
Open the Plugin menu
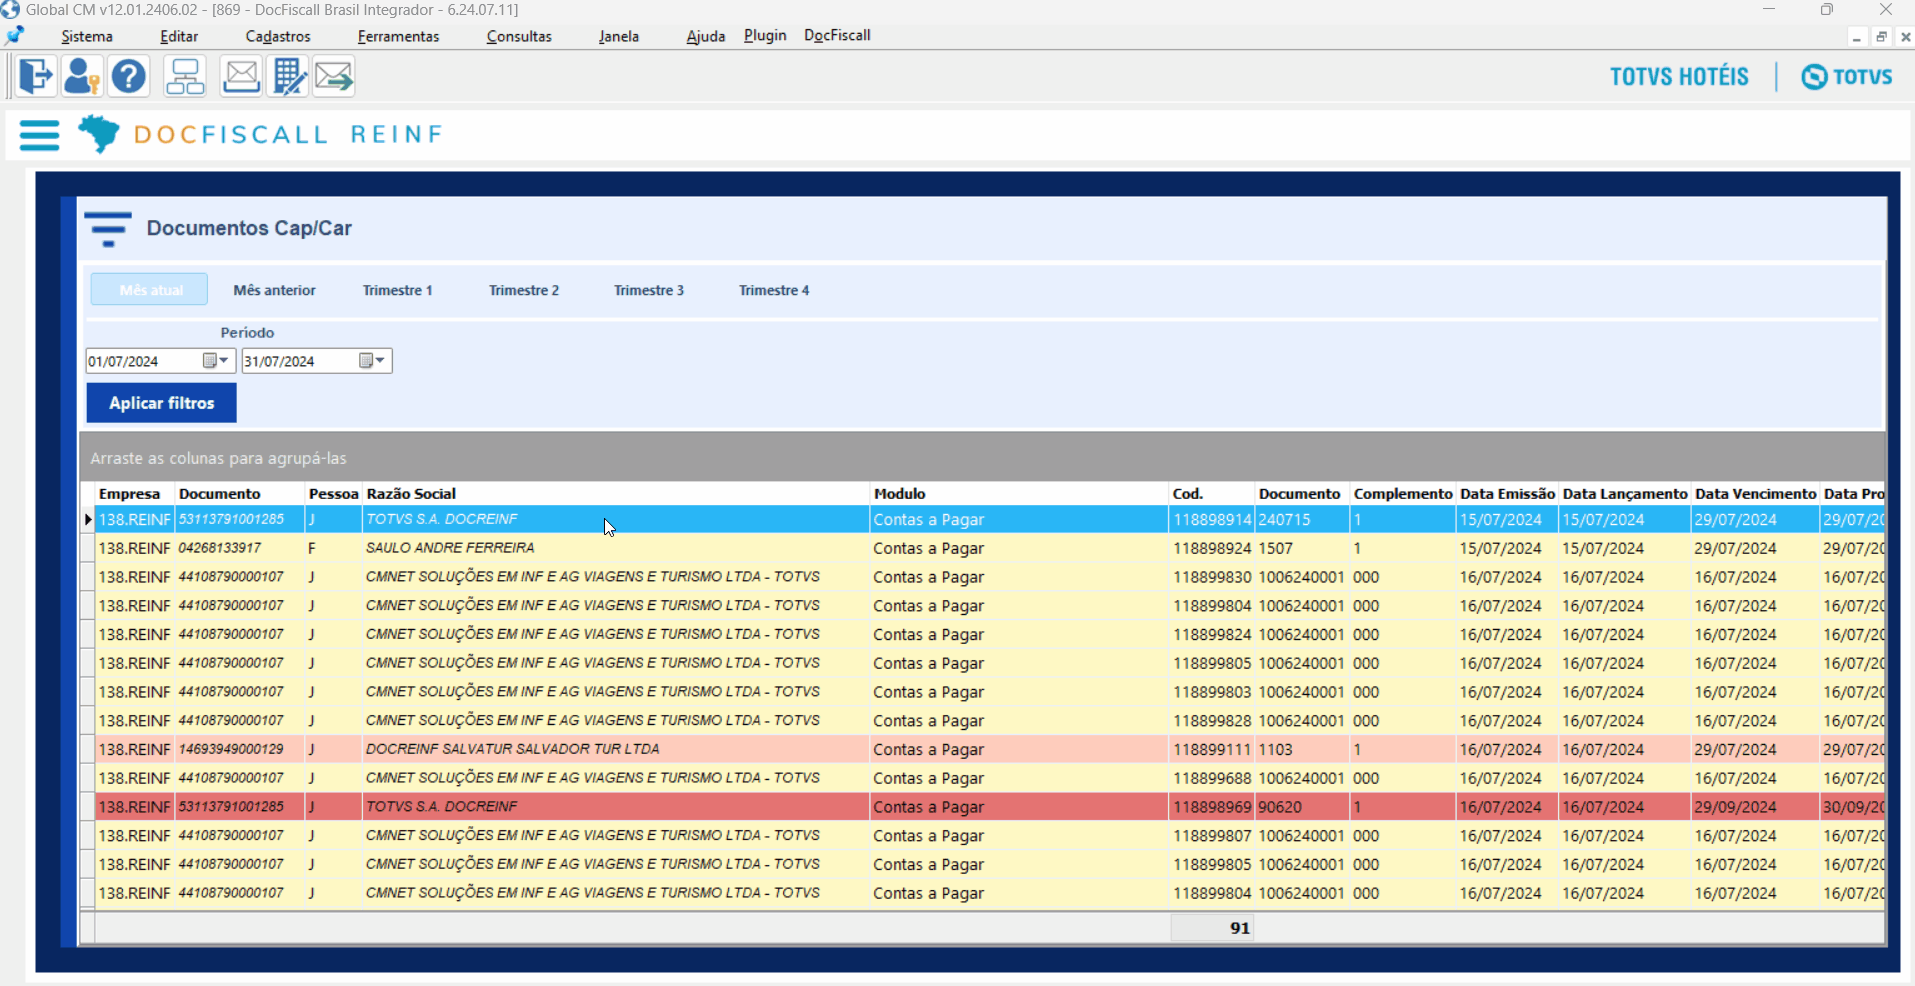[765, 35]
